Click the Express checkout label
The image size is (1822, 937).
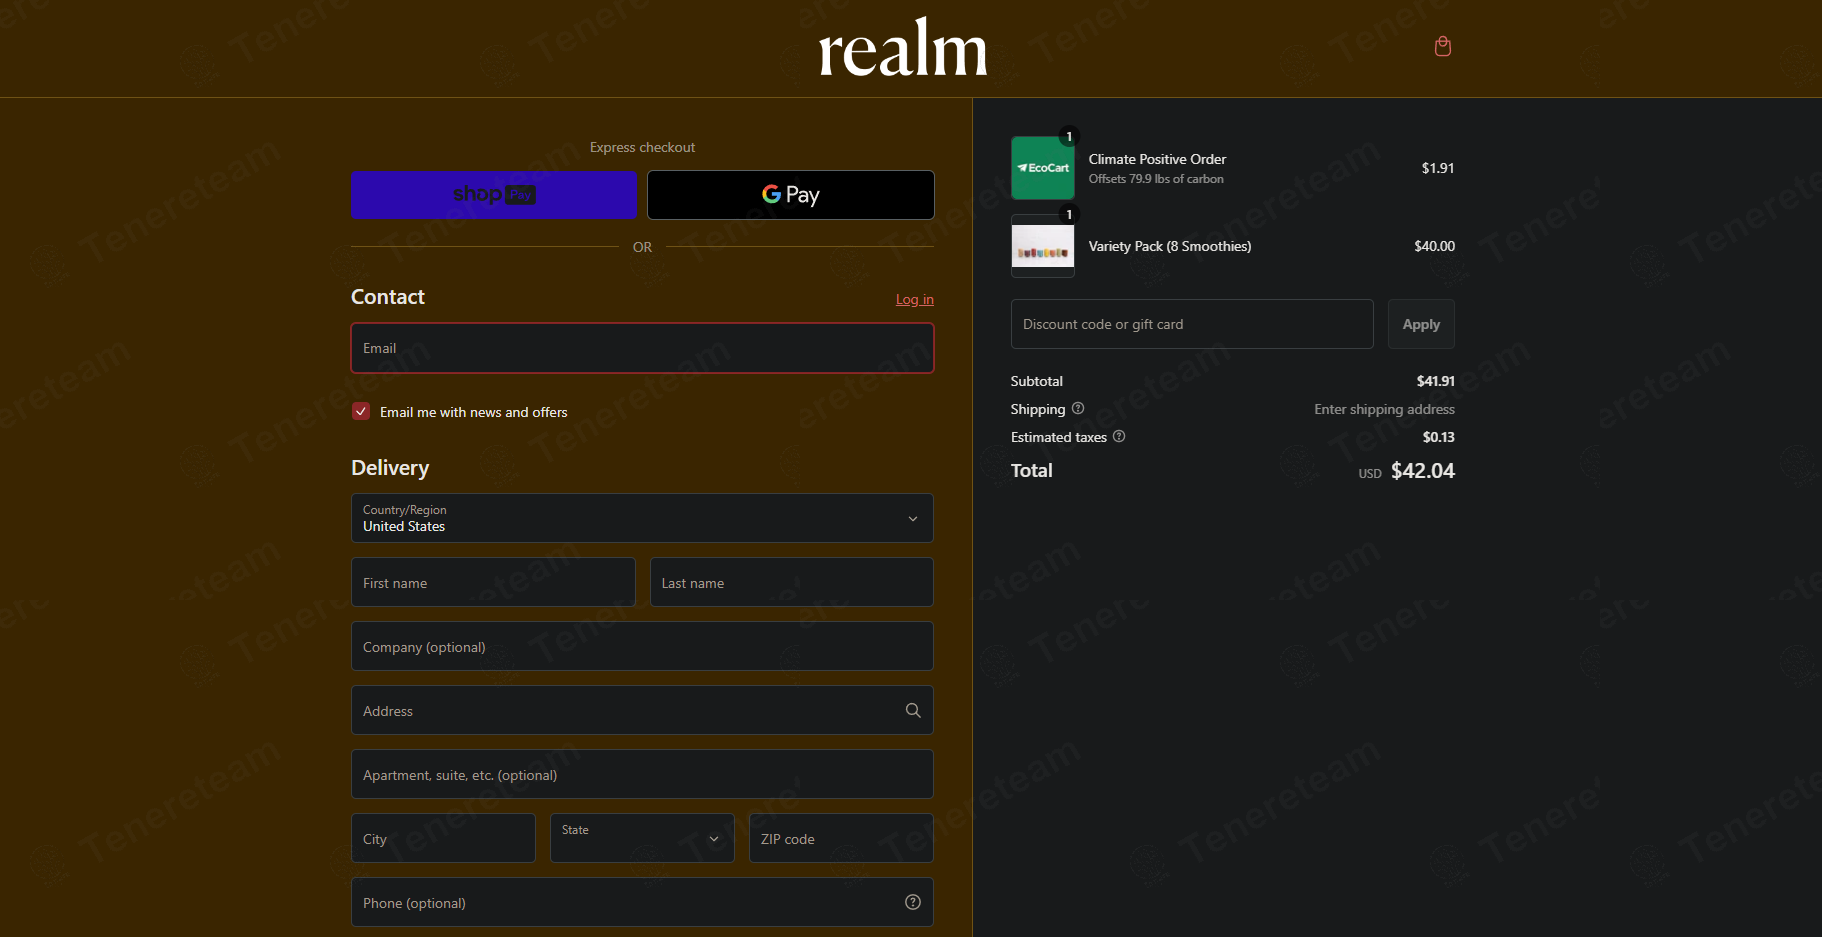pyautogui.click(x=642, y=147)
